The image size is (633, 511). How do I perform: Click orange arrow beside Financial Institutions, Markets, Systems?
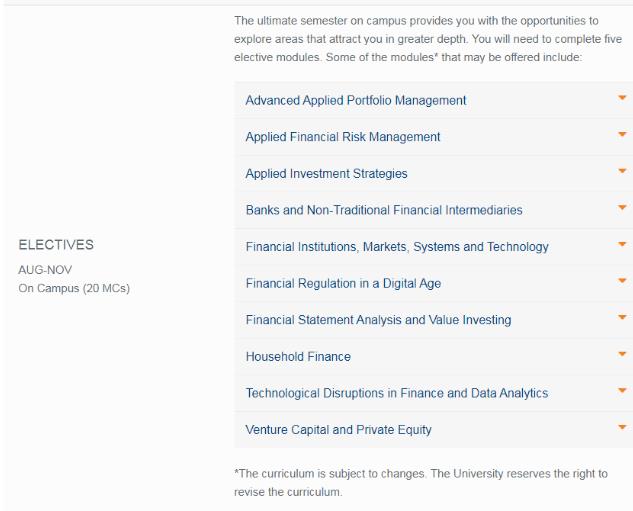[x=622, y=244]
